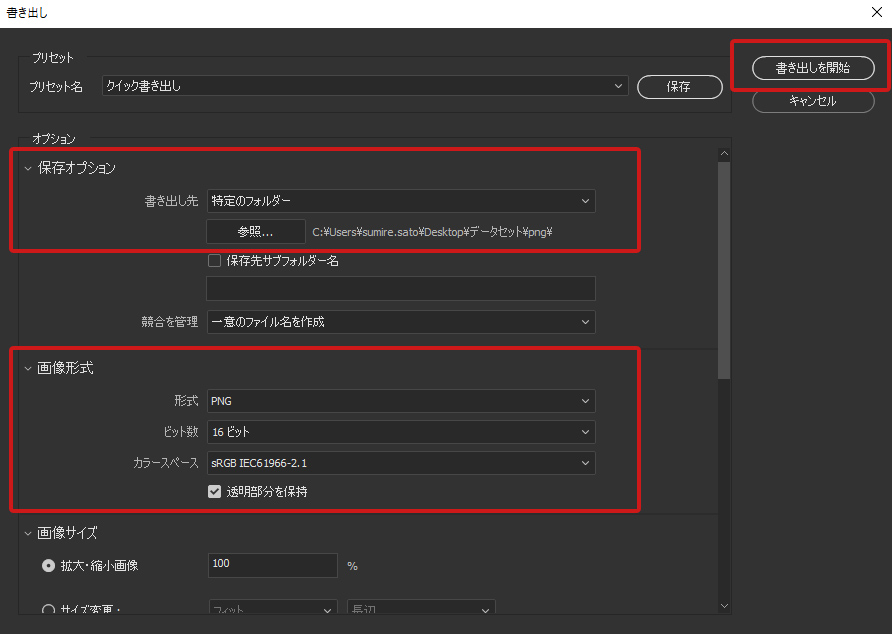892x634 pixels.
Task: Click the options panel scrollbar thumb
Action: [724, 271]
